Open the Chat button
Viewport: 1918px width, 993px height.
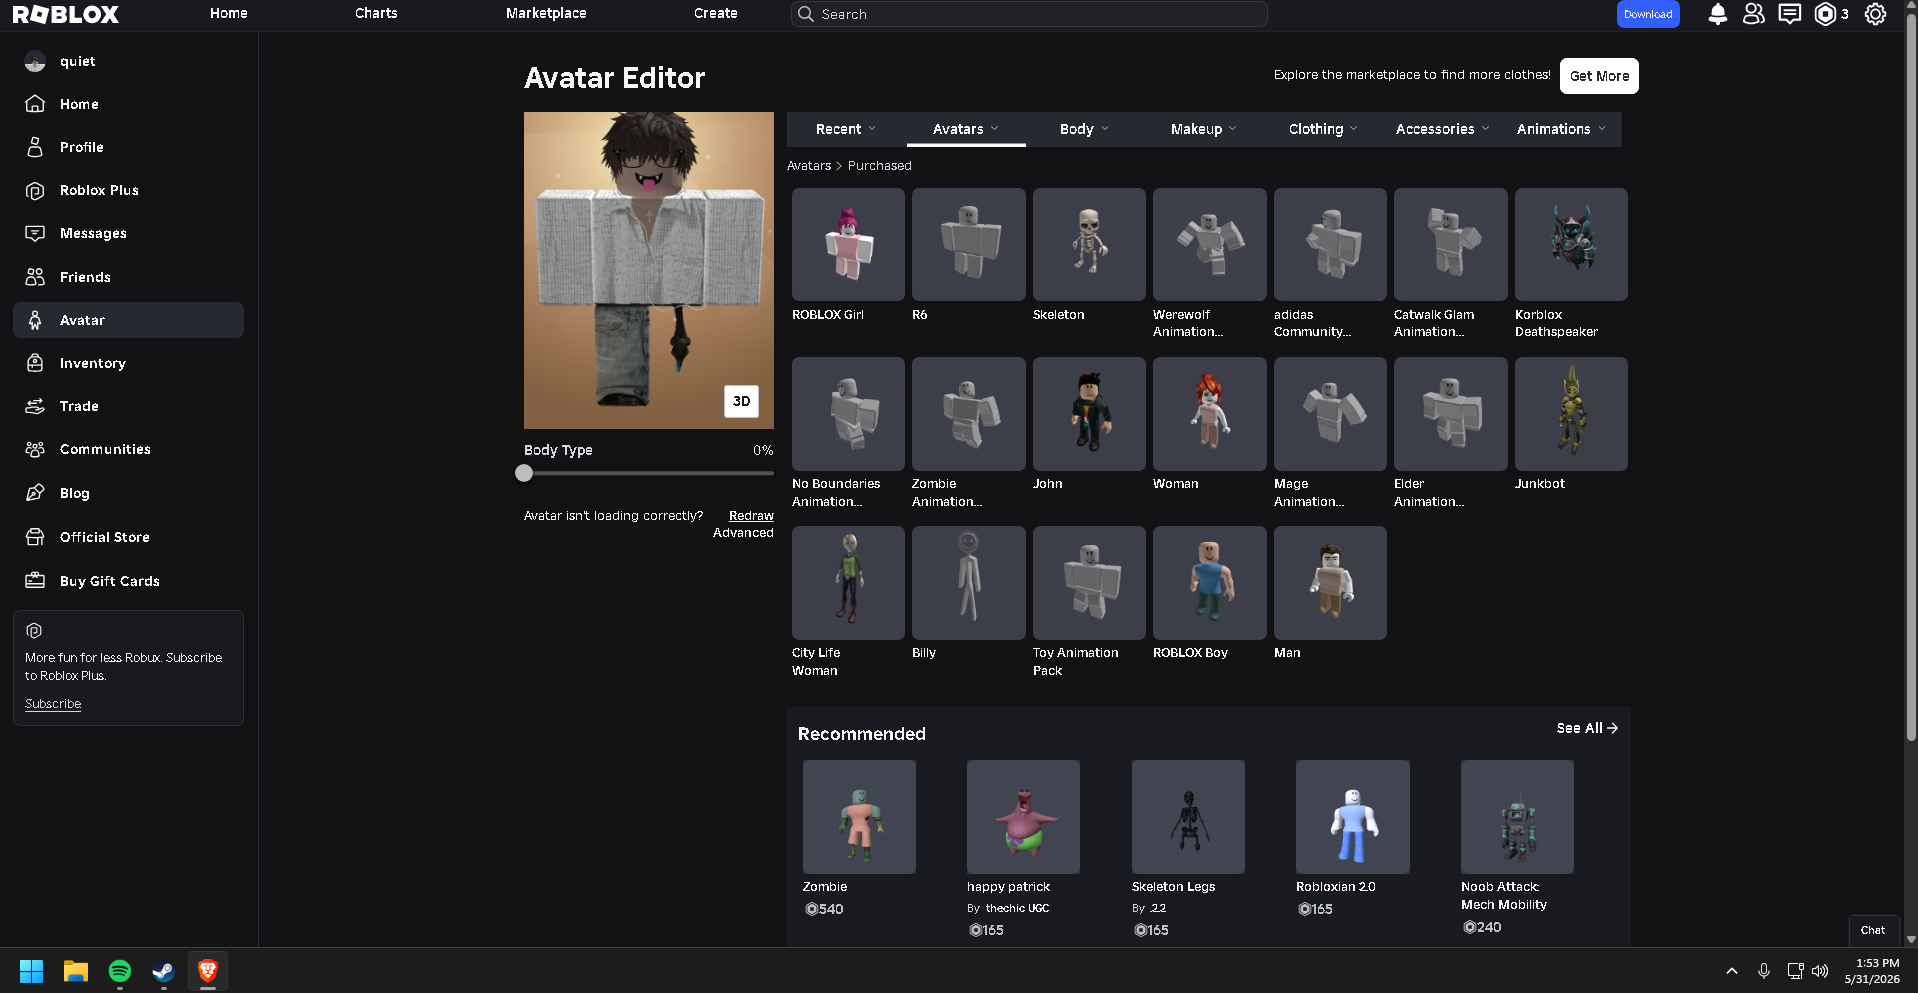[1873, 930]
